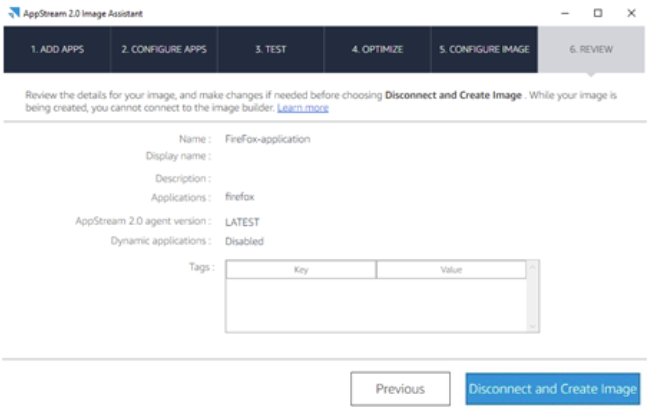
Task: Click the Key column header in Tags
Action: click(301, 270)
